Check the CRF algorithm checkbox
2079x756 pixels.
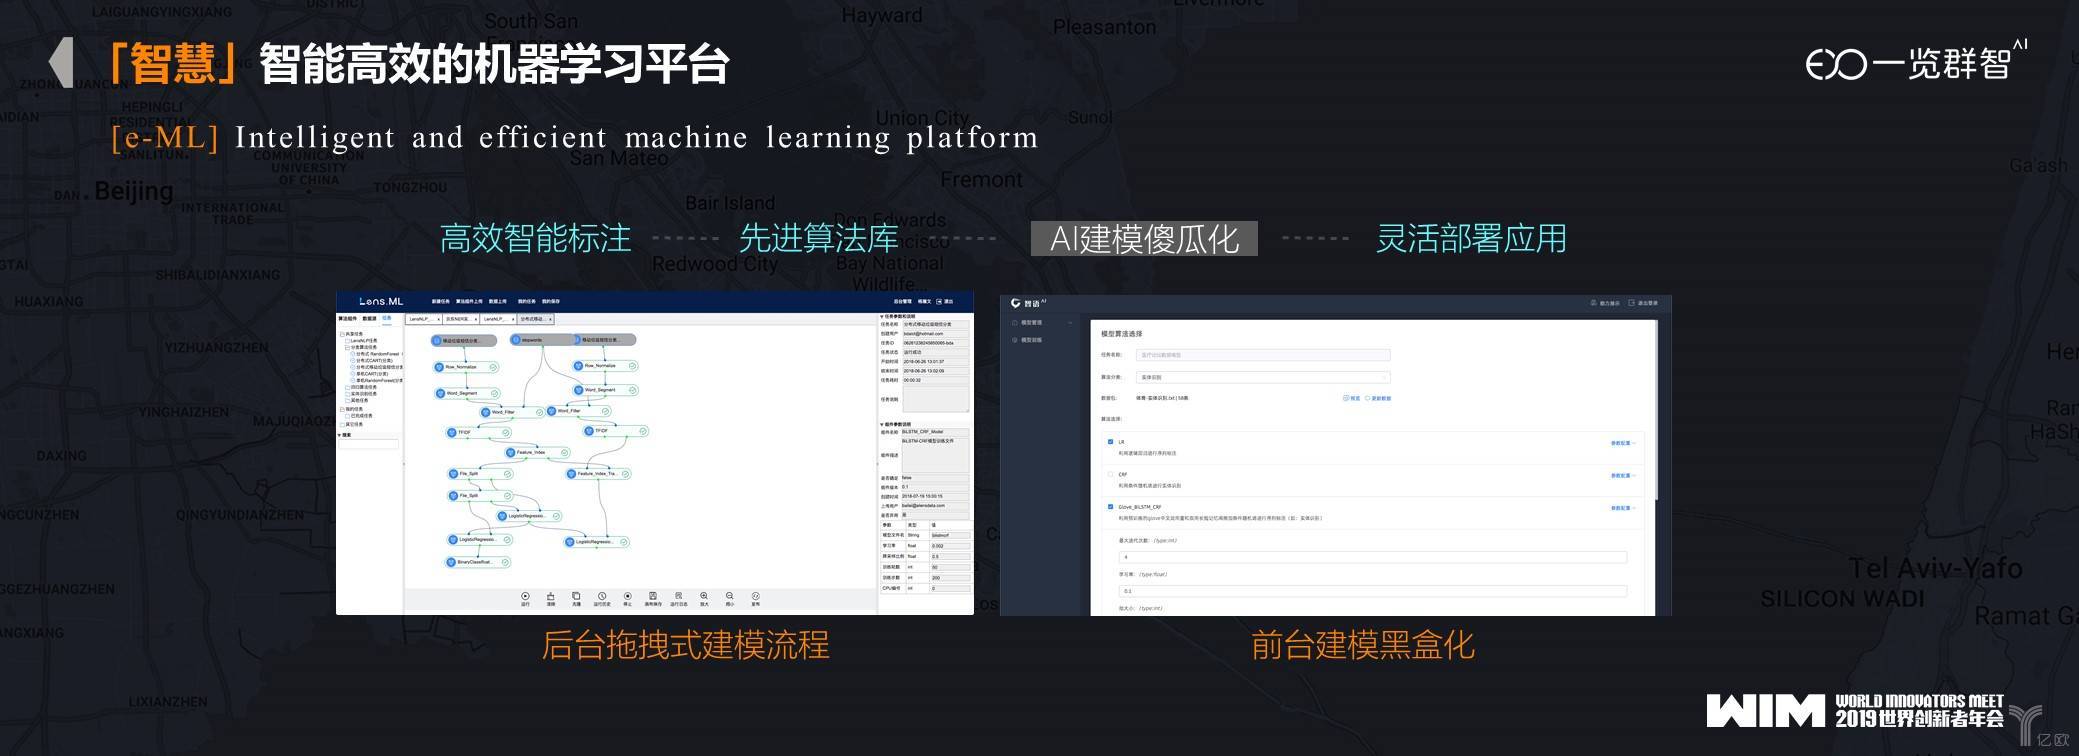(1110, 474)
